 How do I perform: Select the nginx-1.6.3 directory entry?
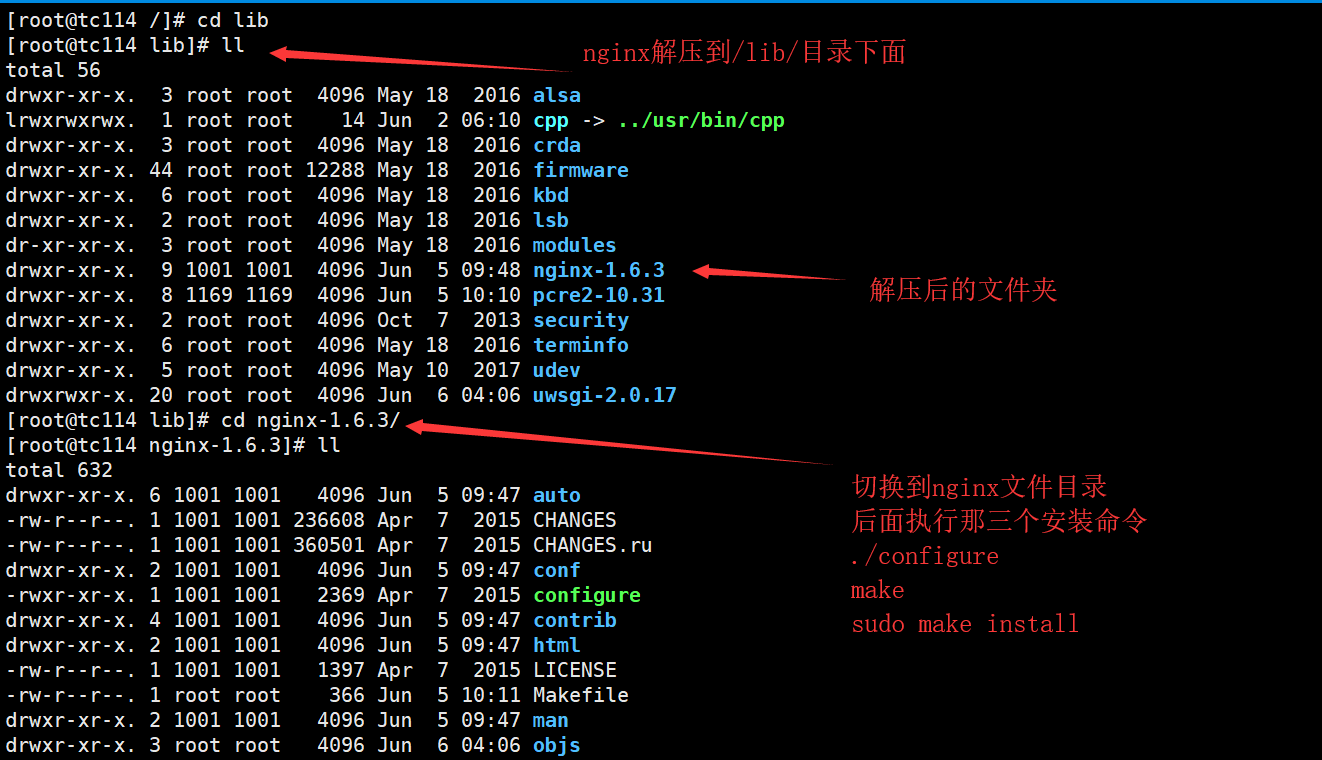click(x=598, y=269)
